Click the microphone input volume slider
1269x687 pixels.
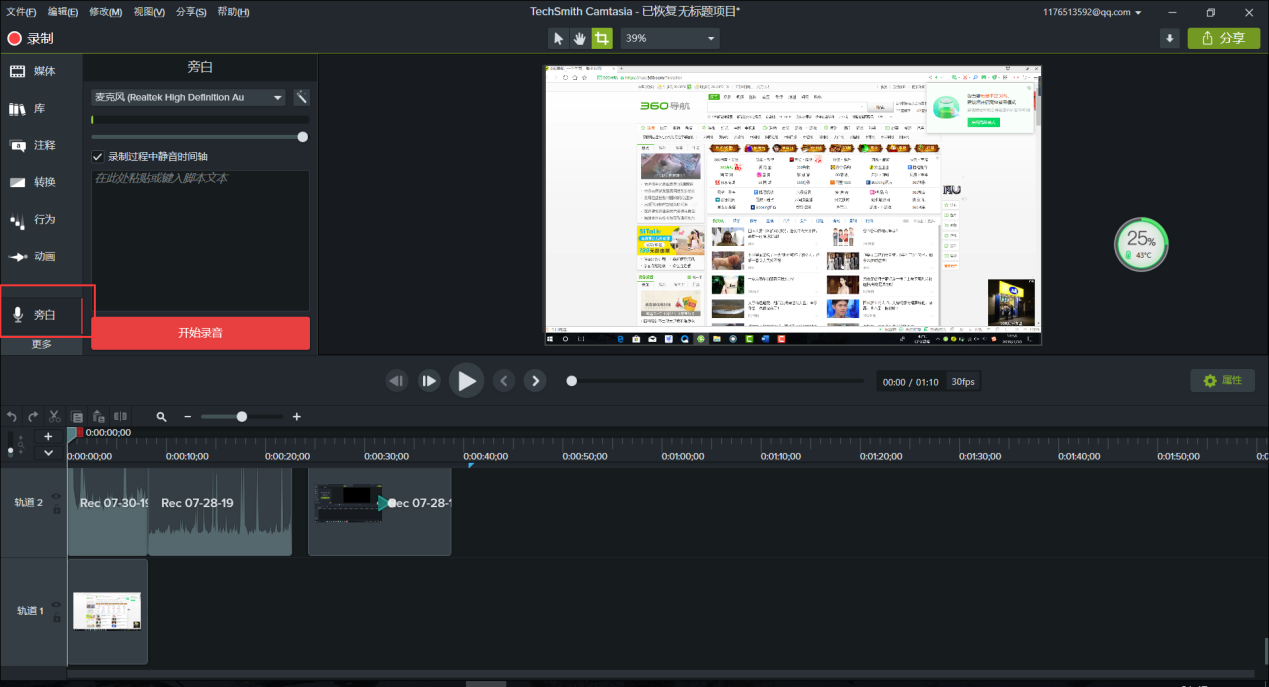pos(200,137)
